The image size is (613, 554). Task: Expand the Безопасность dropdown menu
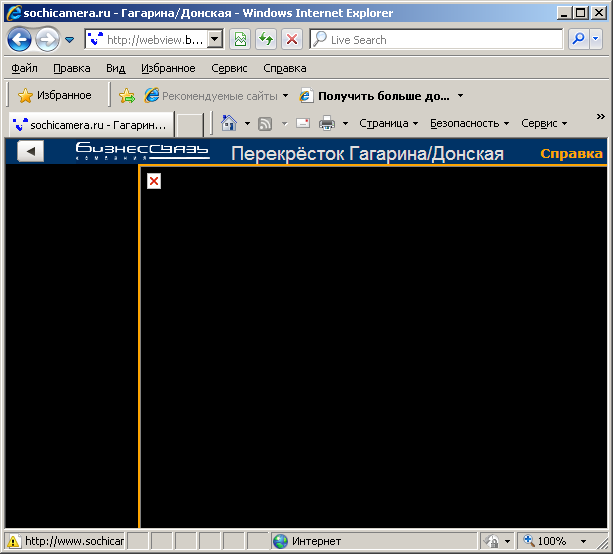(x=469, y=123)
